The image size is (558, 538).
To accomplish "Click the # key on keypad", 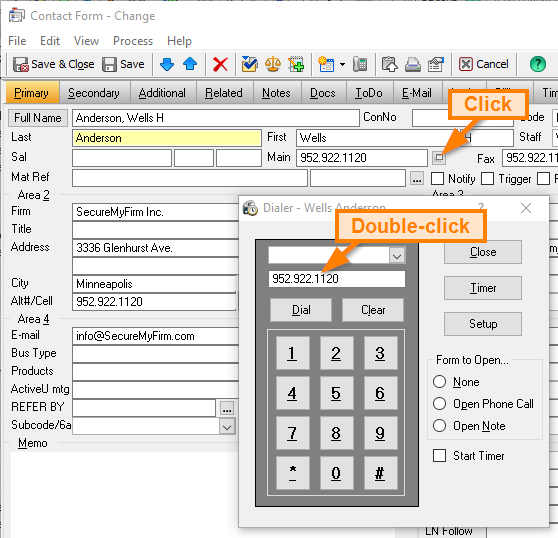I will pyautogui.click(x=380, y=473).
